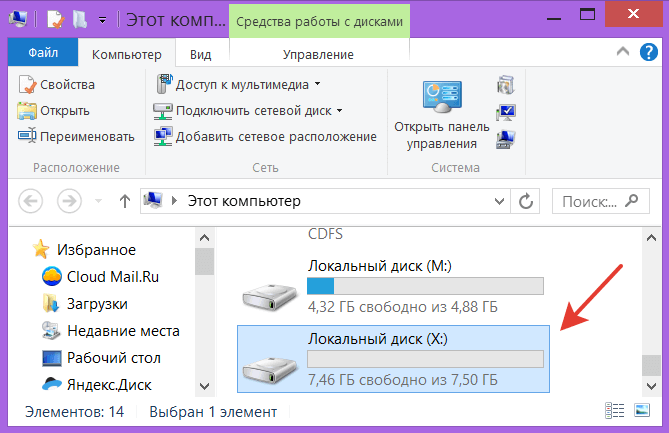The width and height of the screenshot is (669, 433).
Task: Collapse the ribbon with the chevron
Action: pos(630,54)
